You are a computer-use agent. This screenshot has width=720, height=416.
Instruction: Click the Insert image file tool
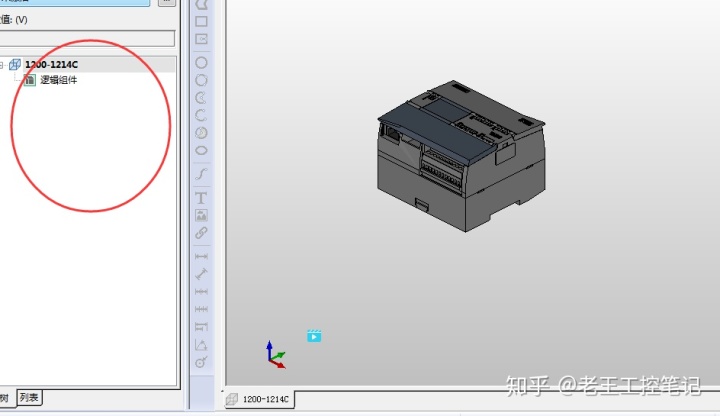(201, 215)
